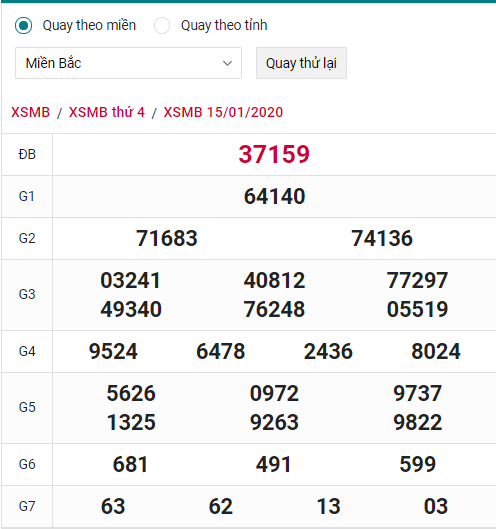Click the Quay theo tỉnh label text
This screenshot has width=496, height=529.
click(224, 26)
